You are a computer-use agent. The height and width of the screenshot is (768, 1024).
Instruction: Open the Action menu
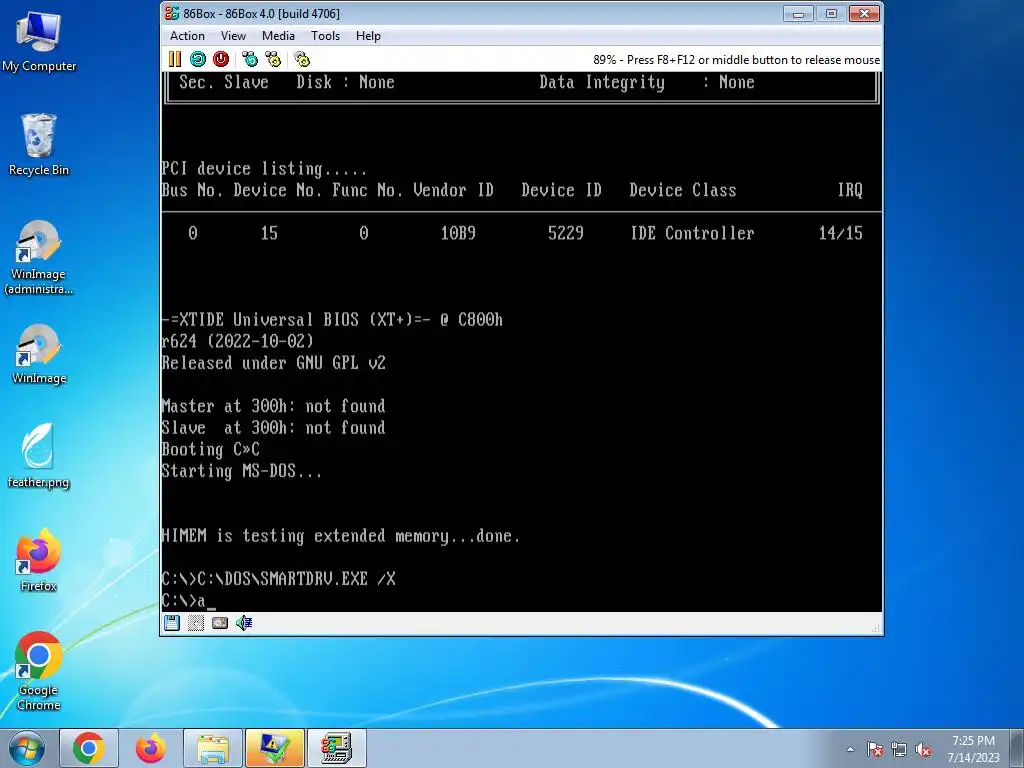(x=187, y=36)
